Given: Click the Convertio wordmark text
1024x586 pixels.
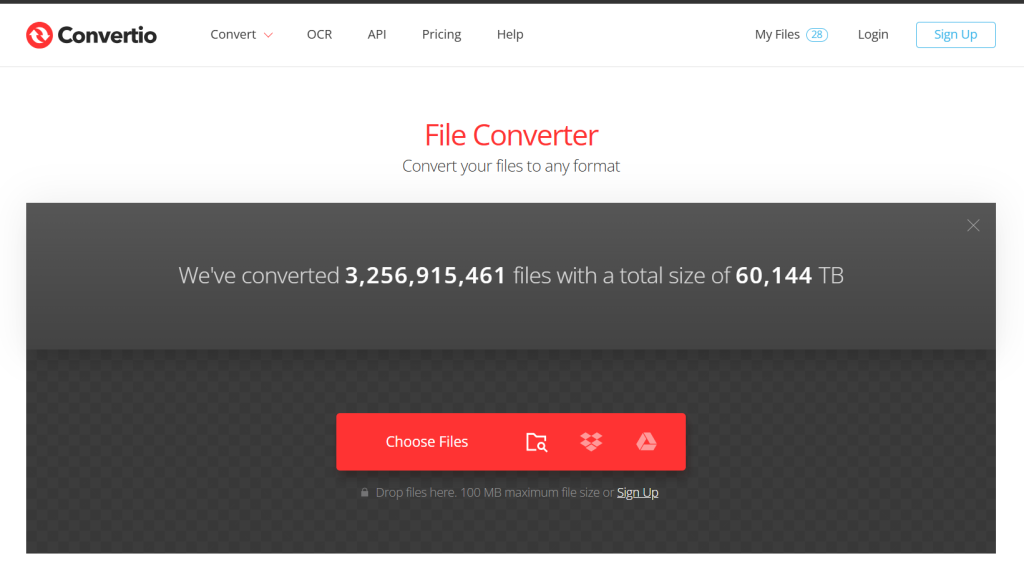Looking at the screenshot, I should (107, 35).
